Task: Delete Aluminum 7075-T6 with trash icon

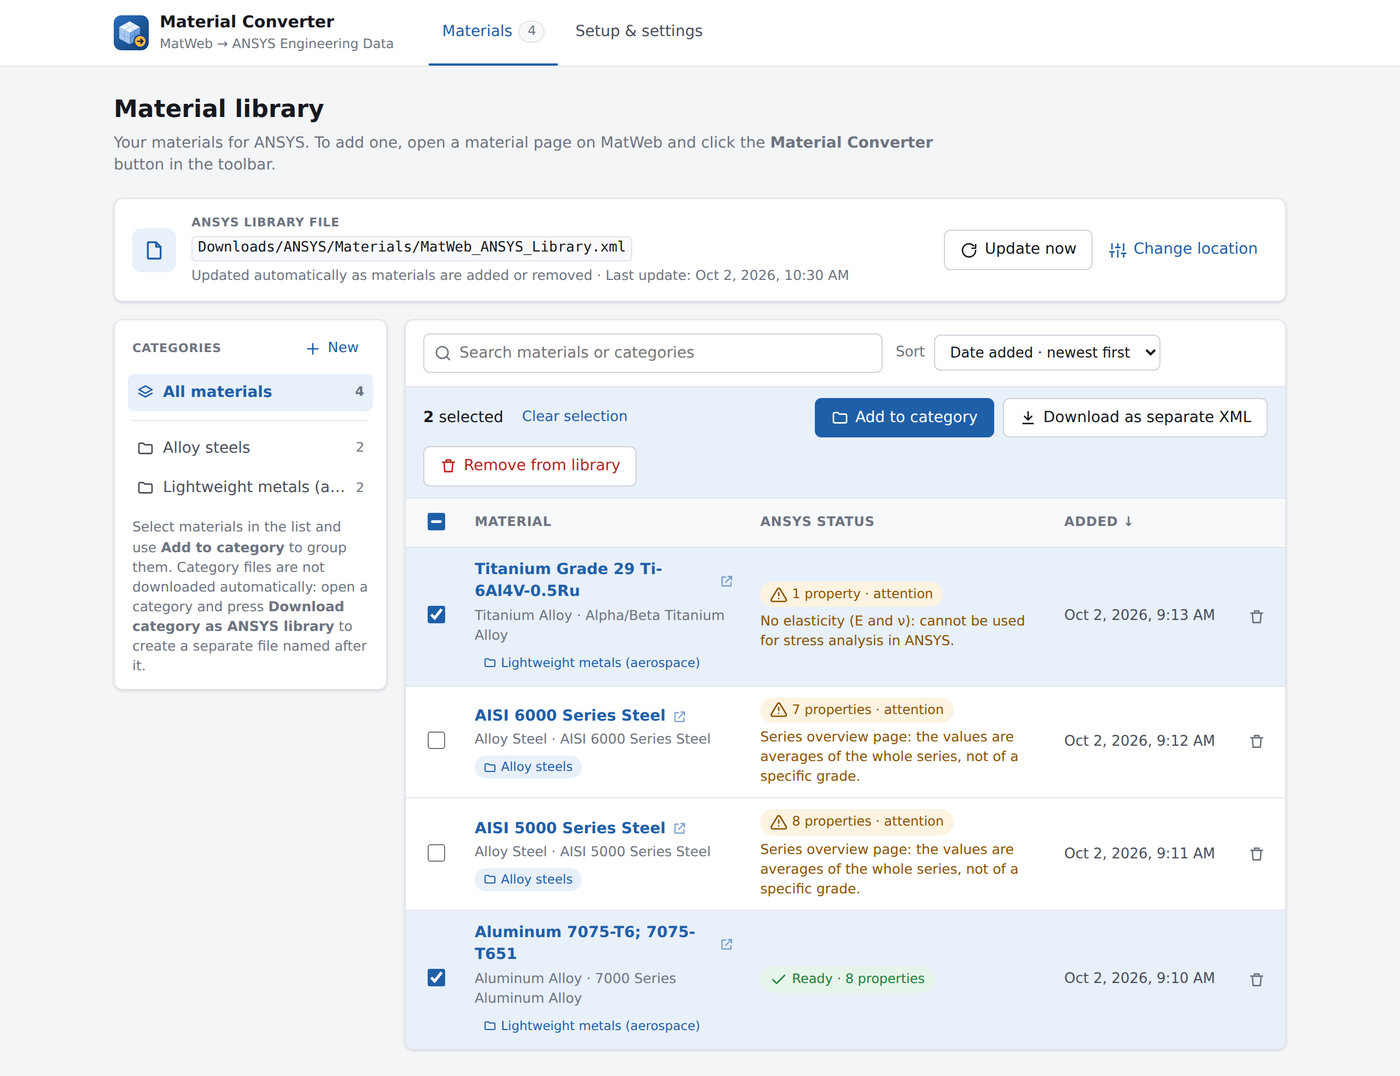Action: [1257, 980]
